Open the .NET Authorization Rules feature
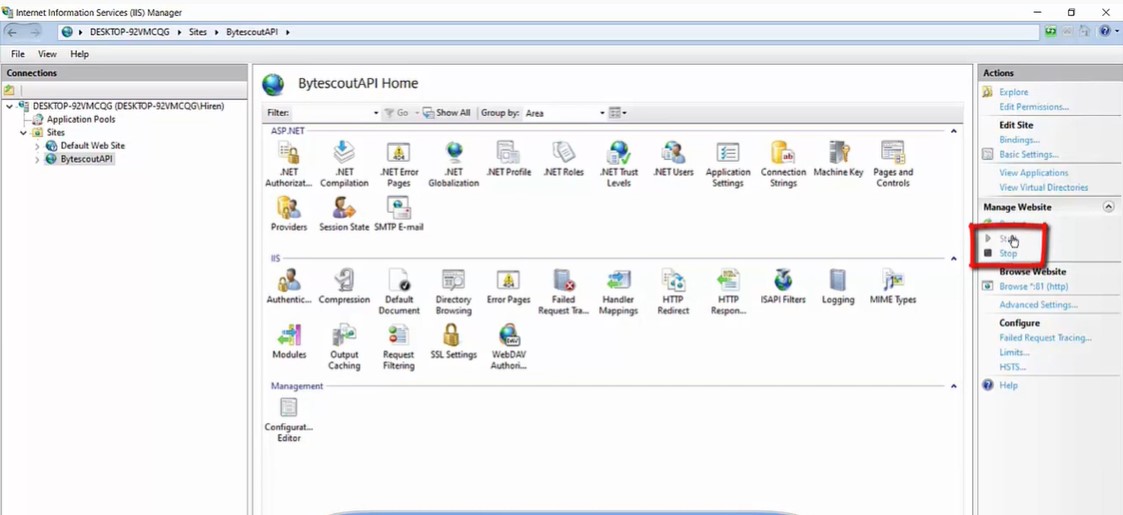 [x=289, y=163]
